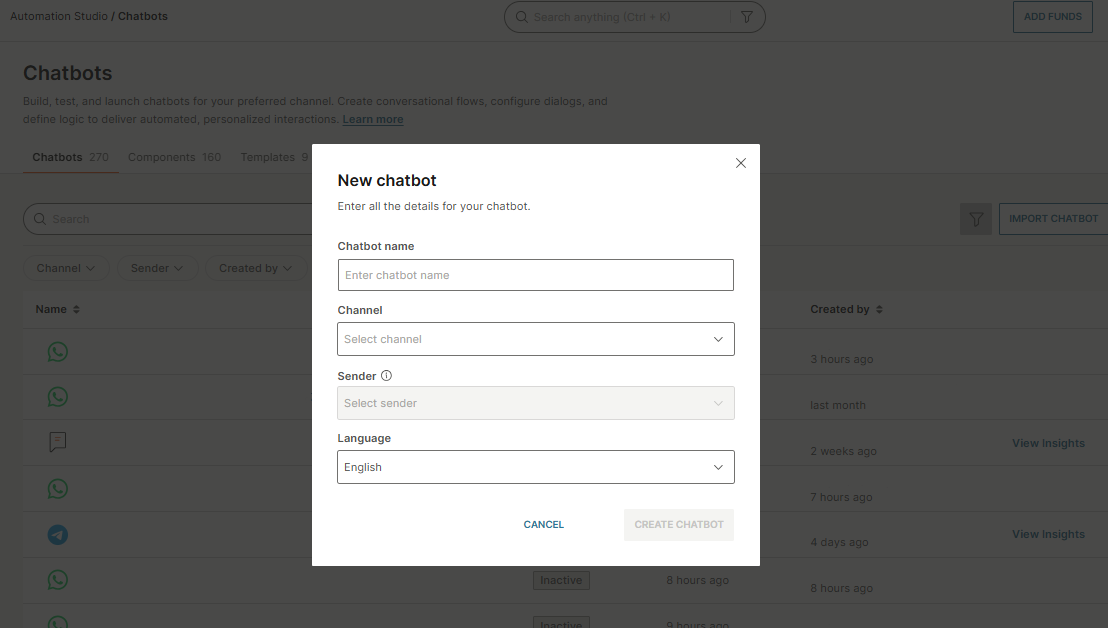Click the magnifier icon in the top search bar

[x=521, y=17]
